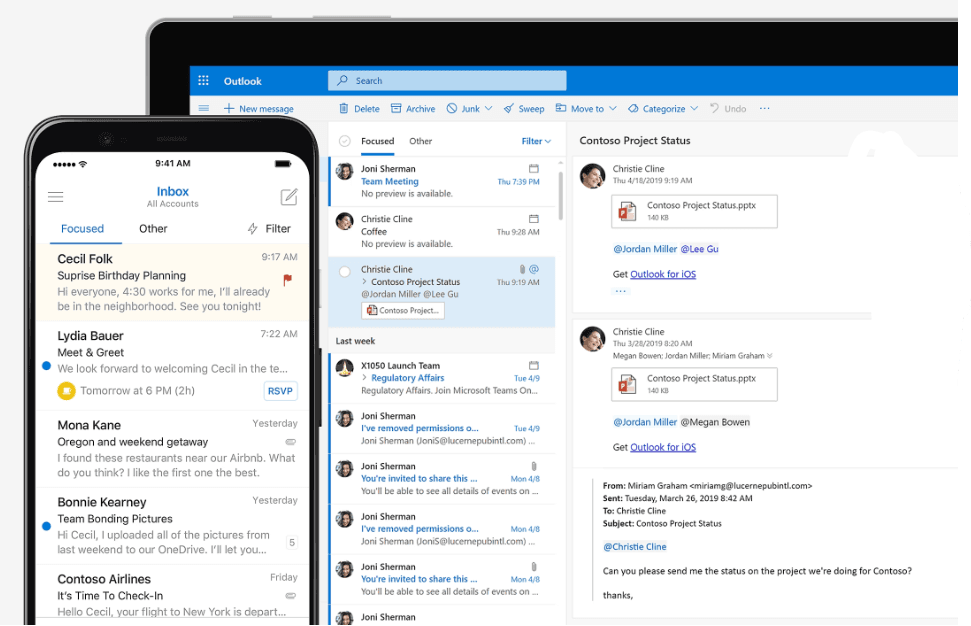Open the Outlook app launcher grid
Image resolution: width=971 pixels, height=626 pixels.
point(204,81)
